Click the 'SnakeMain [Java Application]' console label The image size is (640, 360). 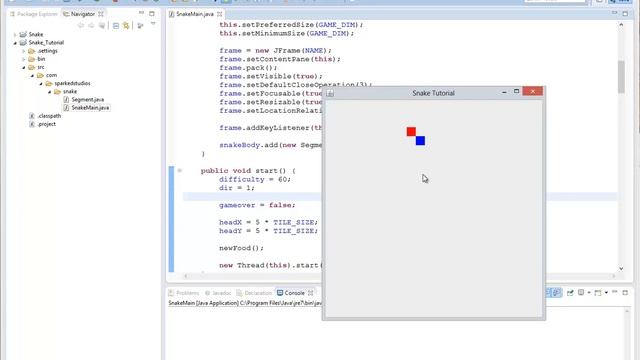(203, 303)
